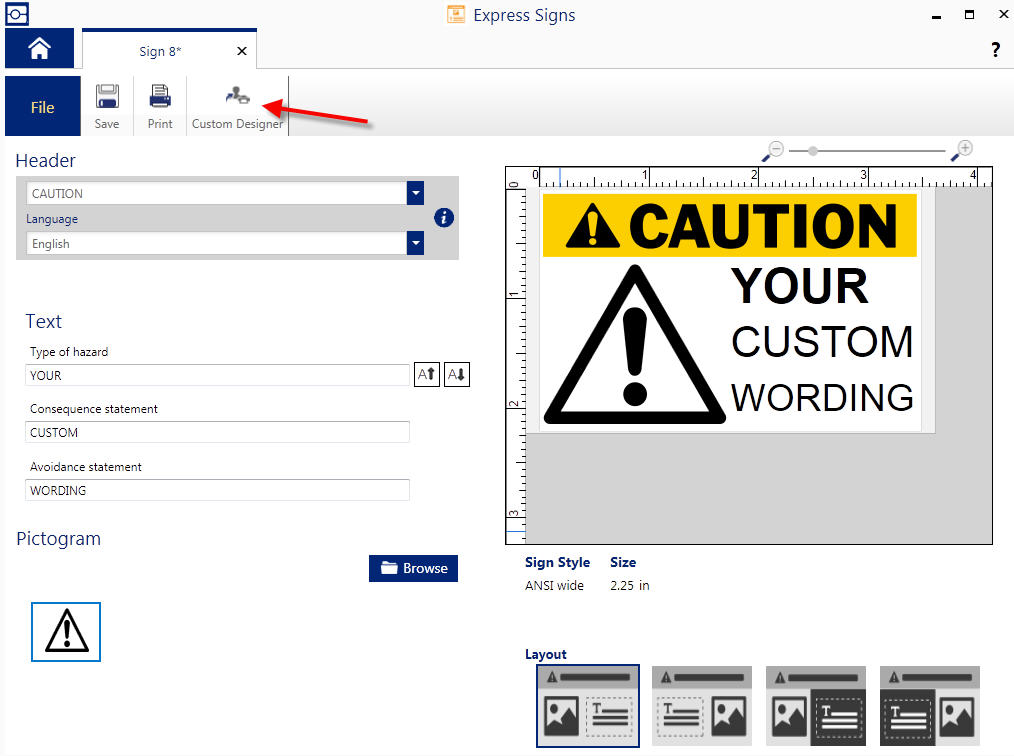Select the large warning triangle on preview

click(x=635, y=346)
